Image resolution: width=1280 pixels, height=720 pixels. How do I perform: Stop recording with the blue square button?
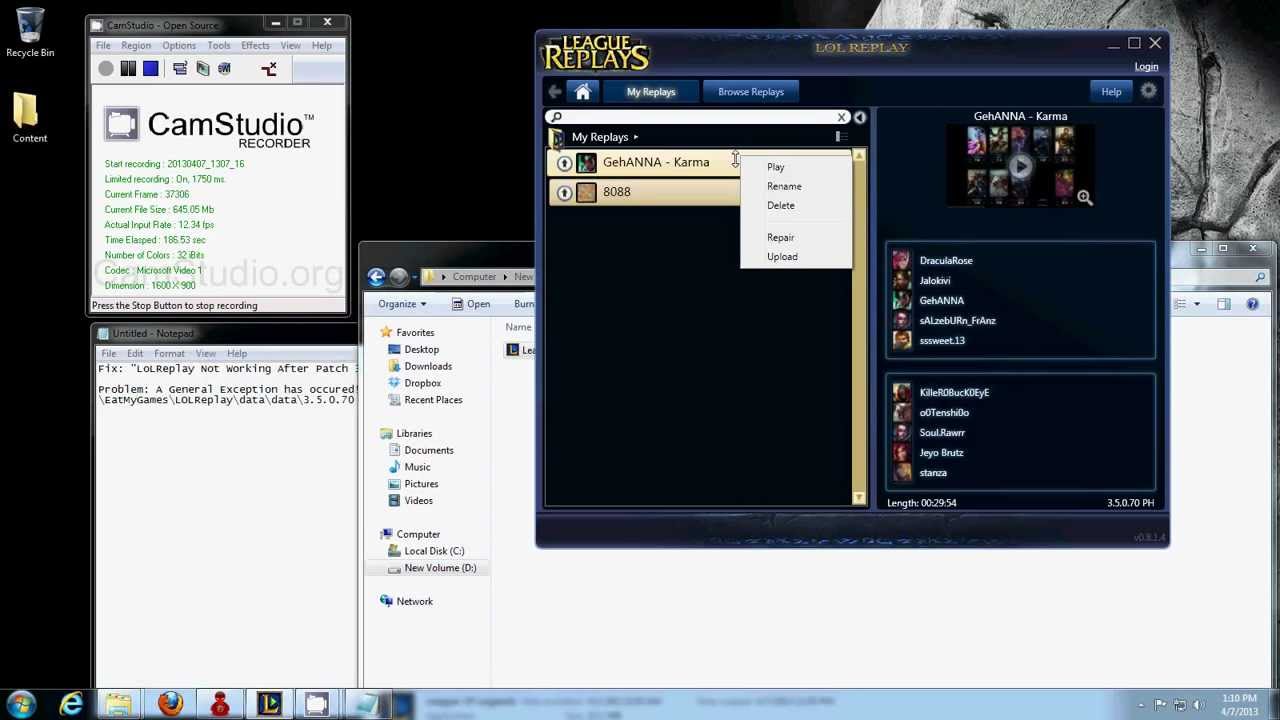coord(150,69)
